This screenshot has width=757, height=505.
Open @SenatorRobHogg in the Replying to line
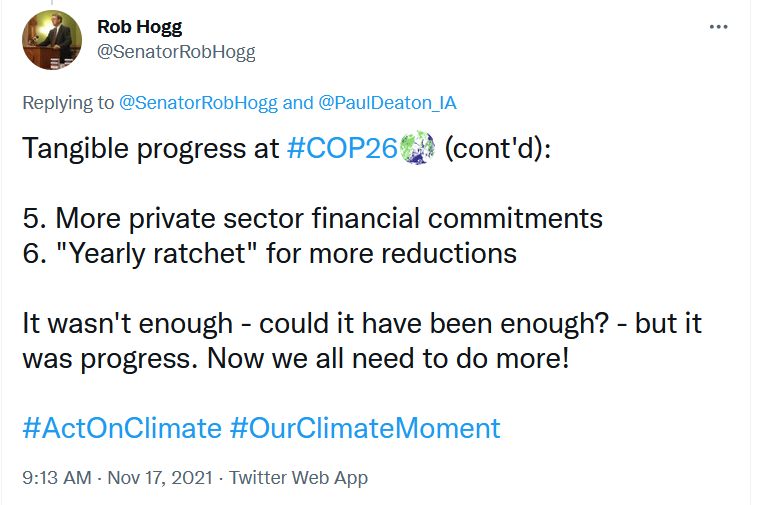199,102
